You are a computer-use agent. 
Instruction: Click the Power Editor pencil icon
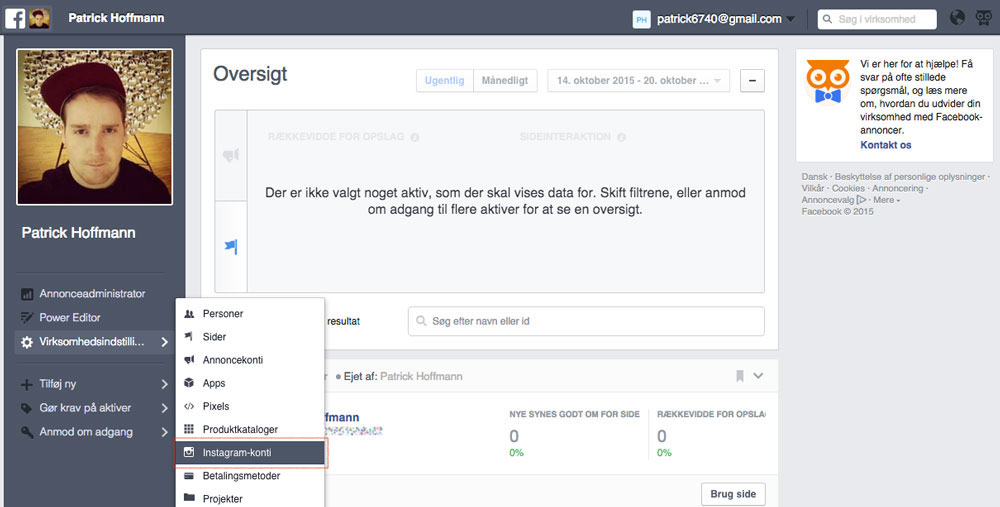[x=27, y=318]
